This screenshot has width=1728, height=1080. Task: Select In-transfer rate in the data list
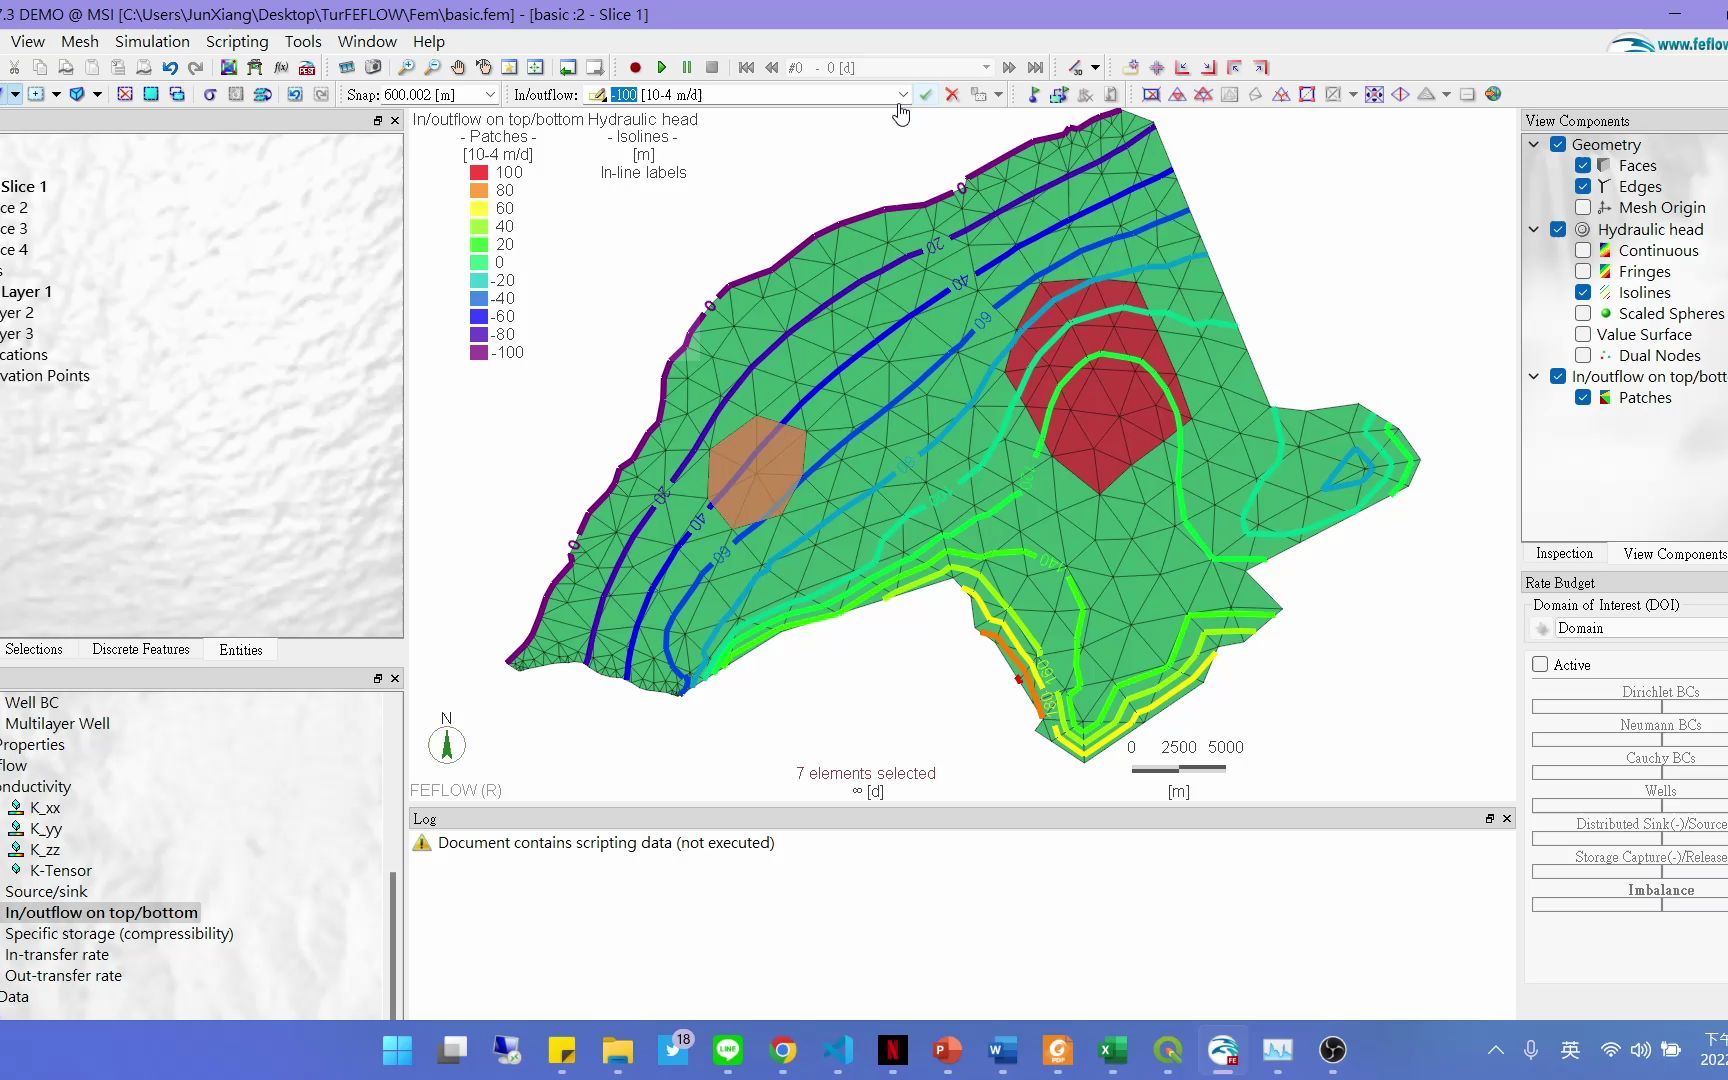tap(57, 954)
